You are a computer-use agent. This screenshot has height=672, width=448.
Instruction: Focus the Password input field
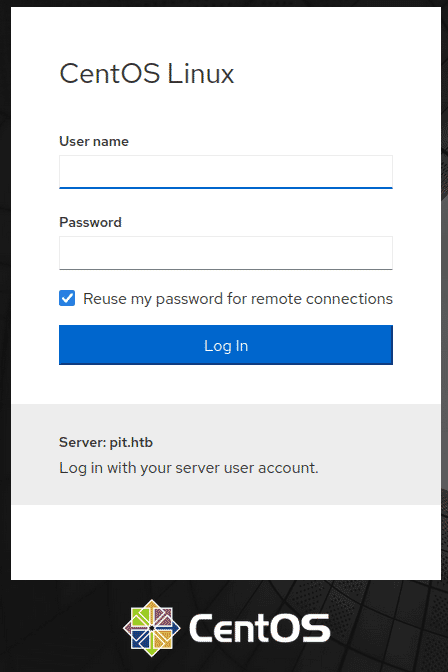pyautogui.click(x=226, y=253)
